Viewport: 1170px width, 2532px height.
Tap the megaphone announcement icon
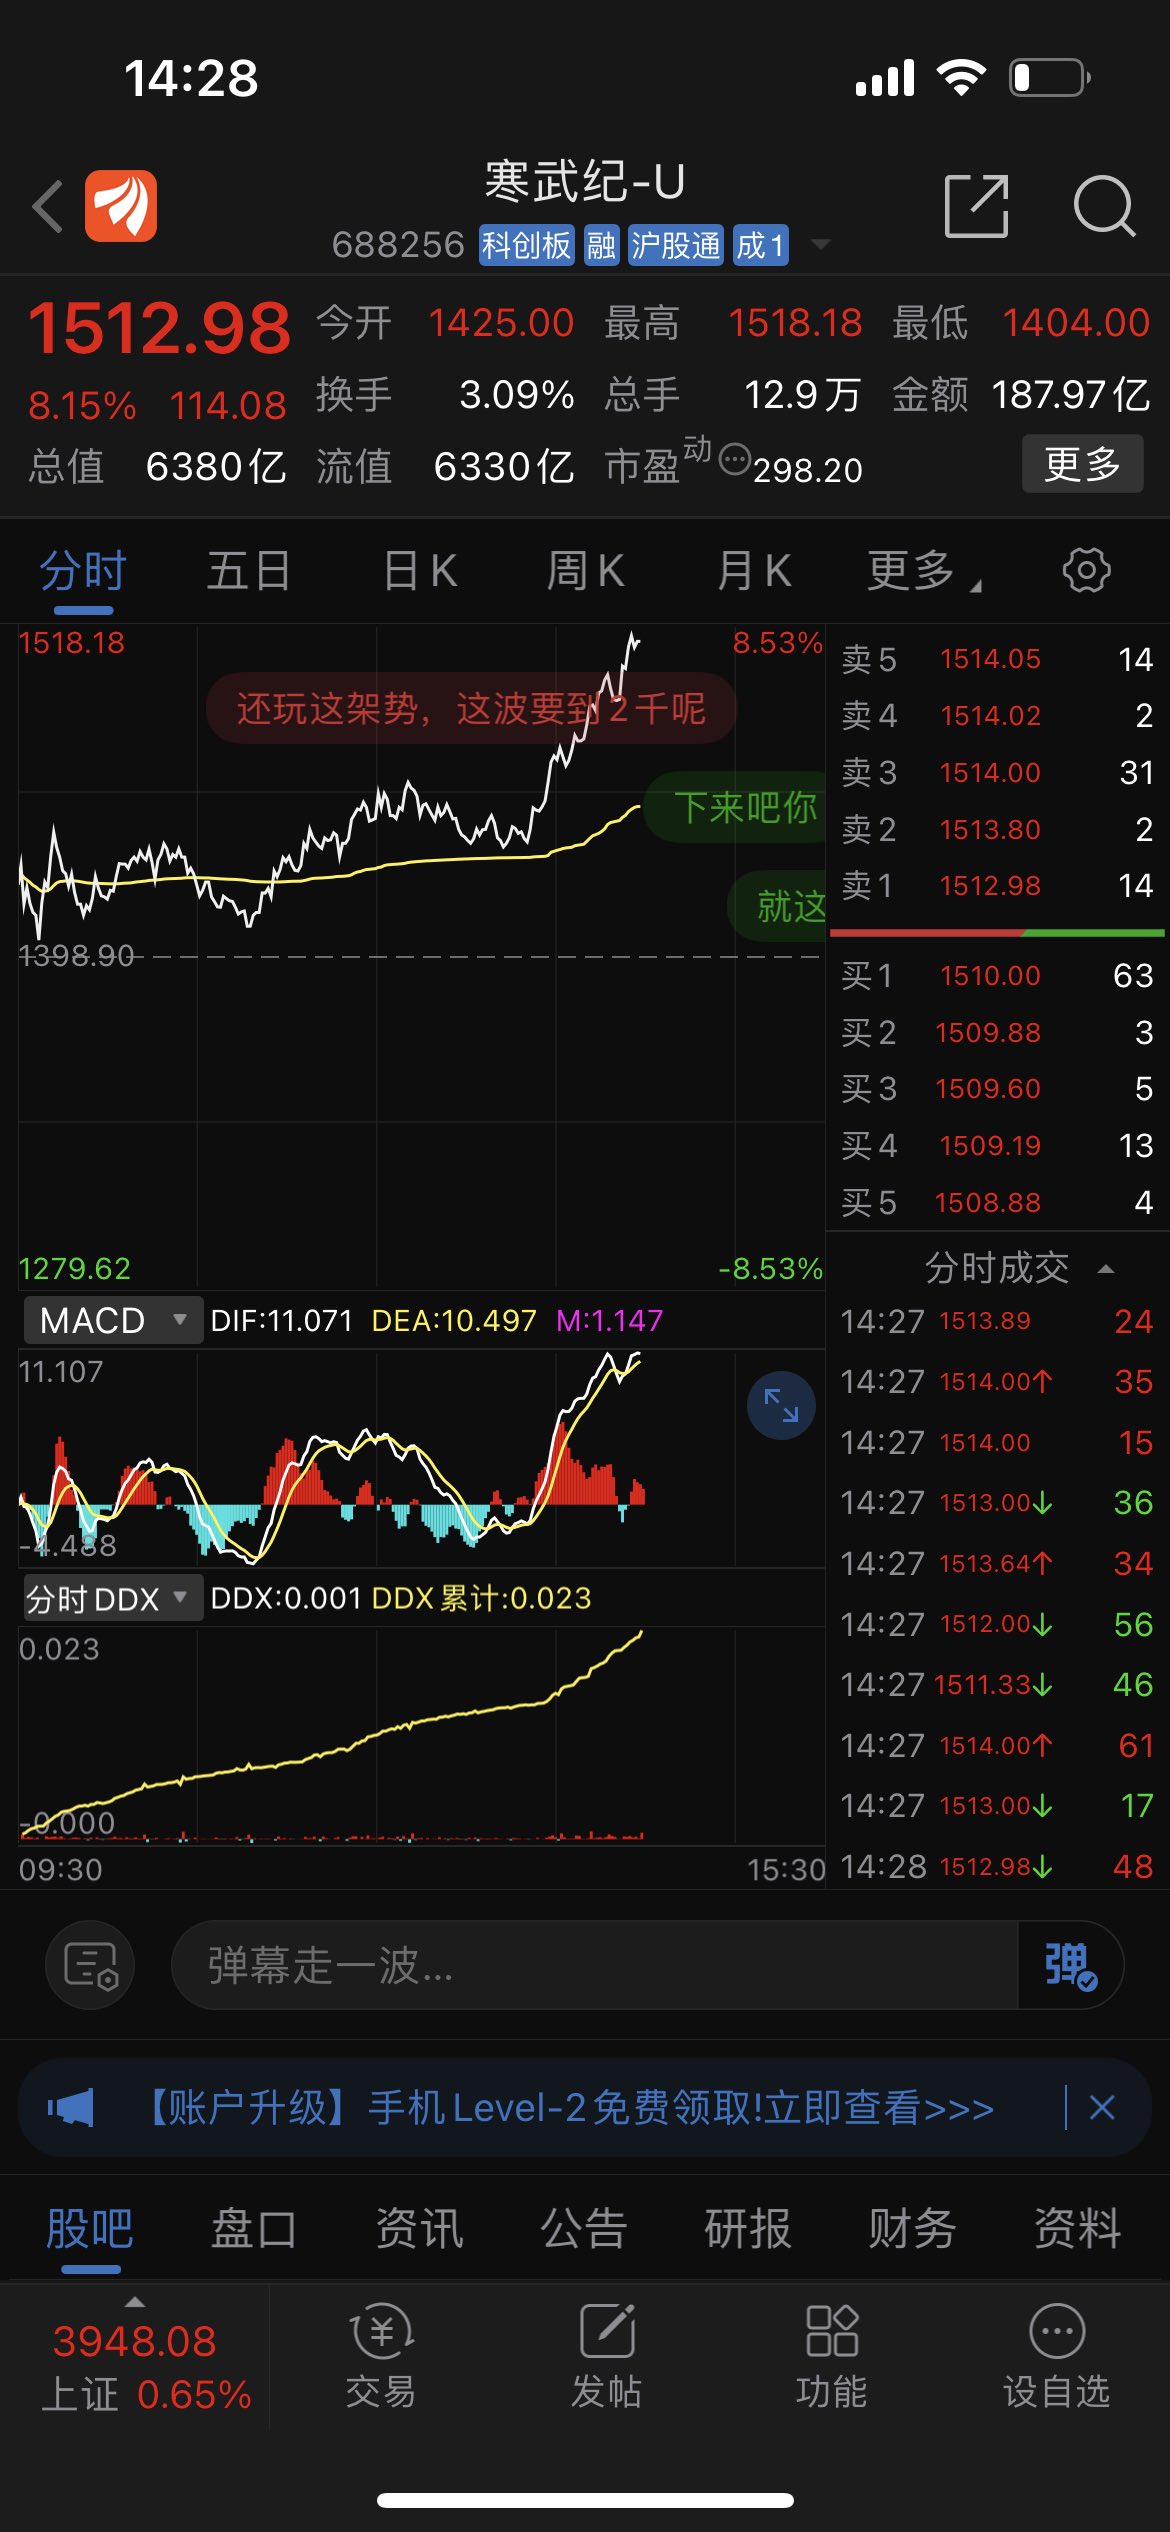(70, 2107)
